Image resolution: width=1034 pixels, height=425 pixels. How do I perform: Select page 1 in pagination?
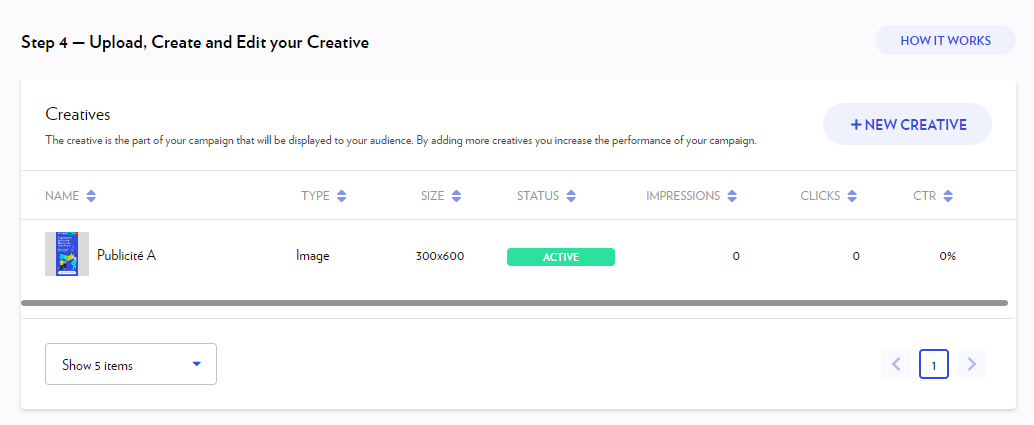(933, 365)
